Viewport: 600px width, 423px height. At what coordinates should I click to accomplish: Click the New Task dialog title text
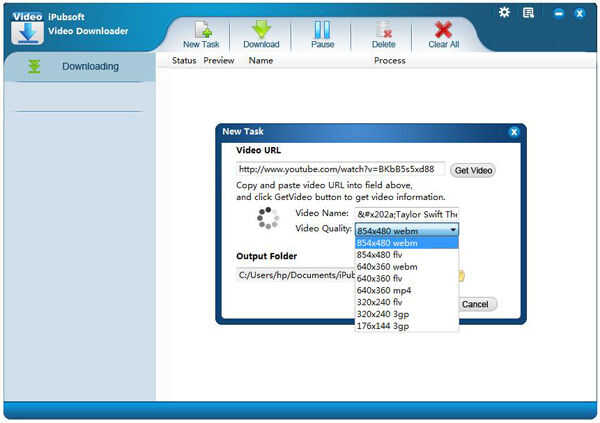(243, 131)
